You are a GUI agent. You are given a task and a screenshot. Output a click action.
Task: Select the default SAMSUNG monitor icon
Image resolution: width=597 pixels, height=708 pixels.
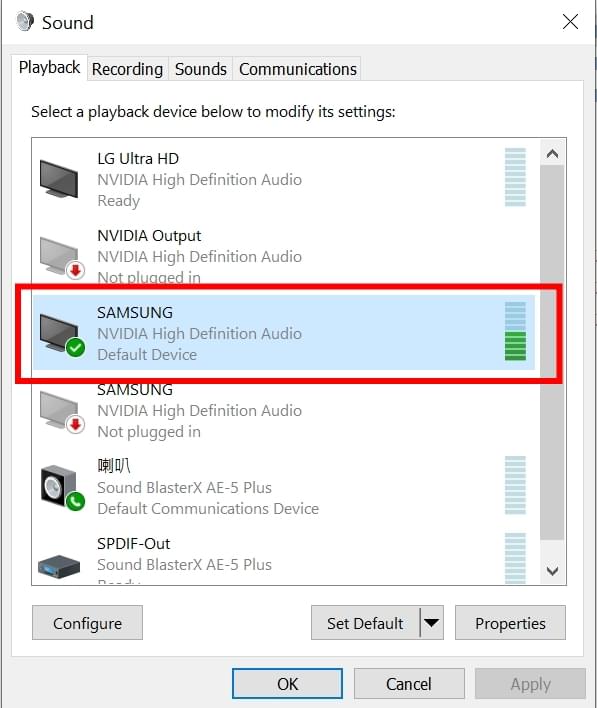pos(61,335)
